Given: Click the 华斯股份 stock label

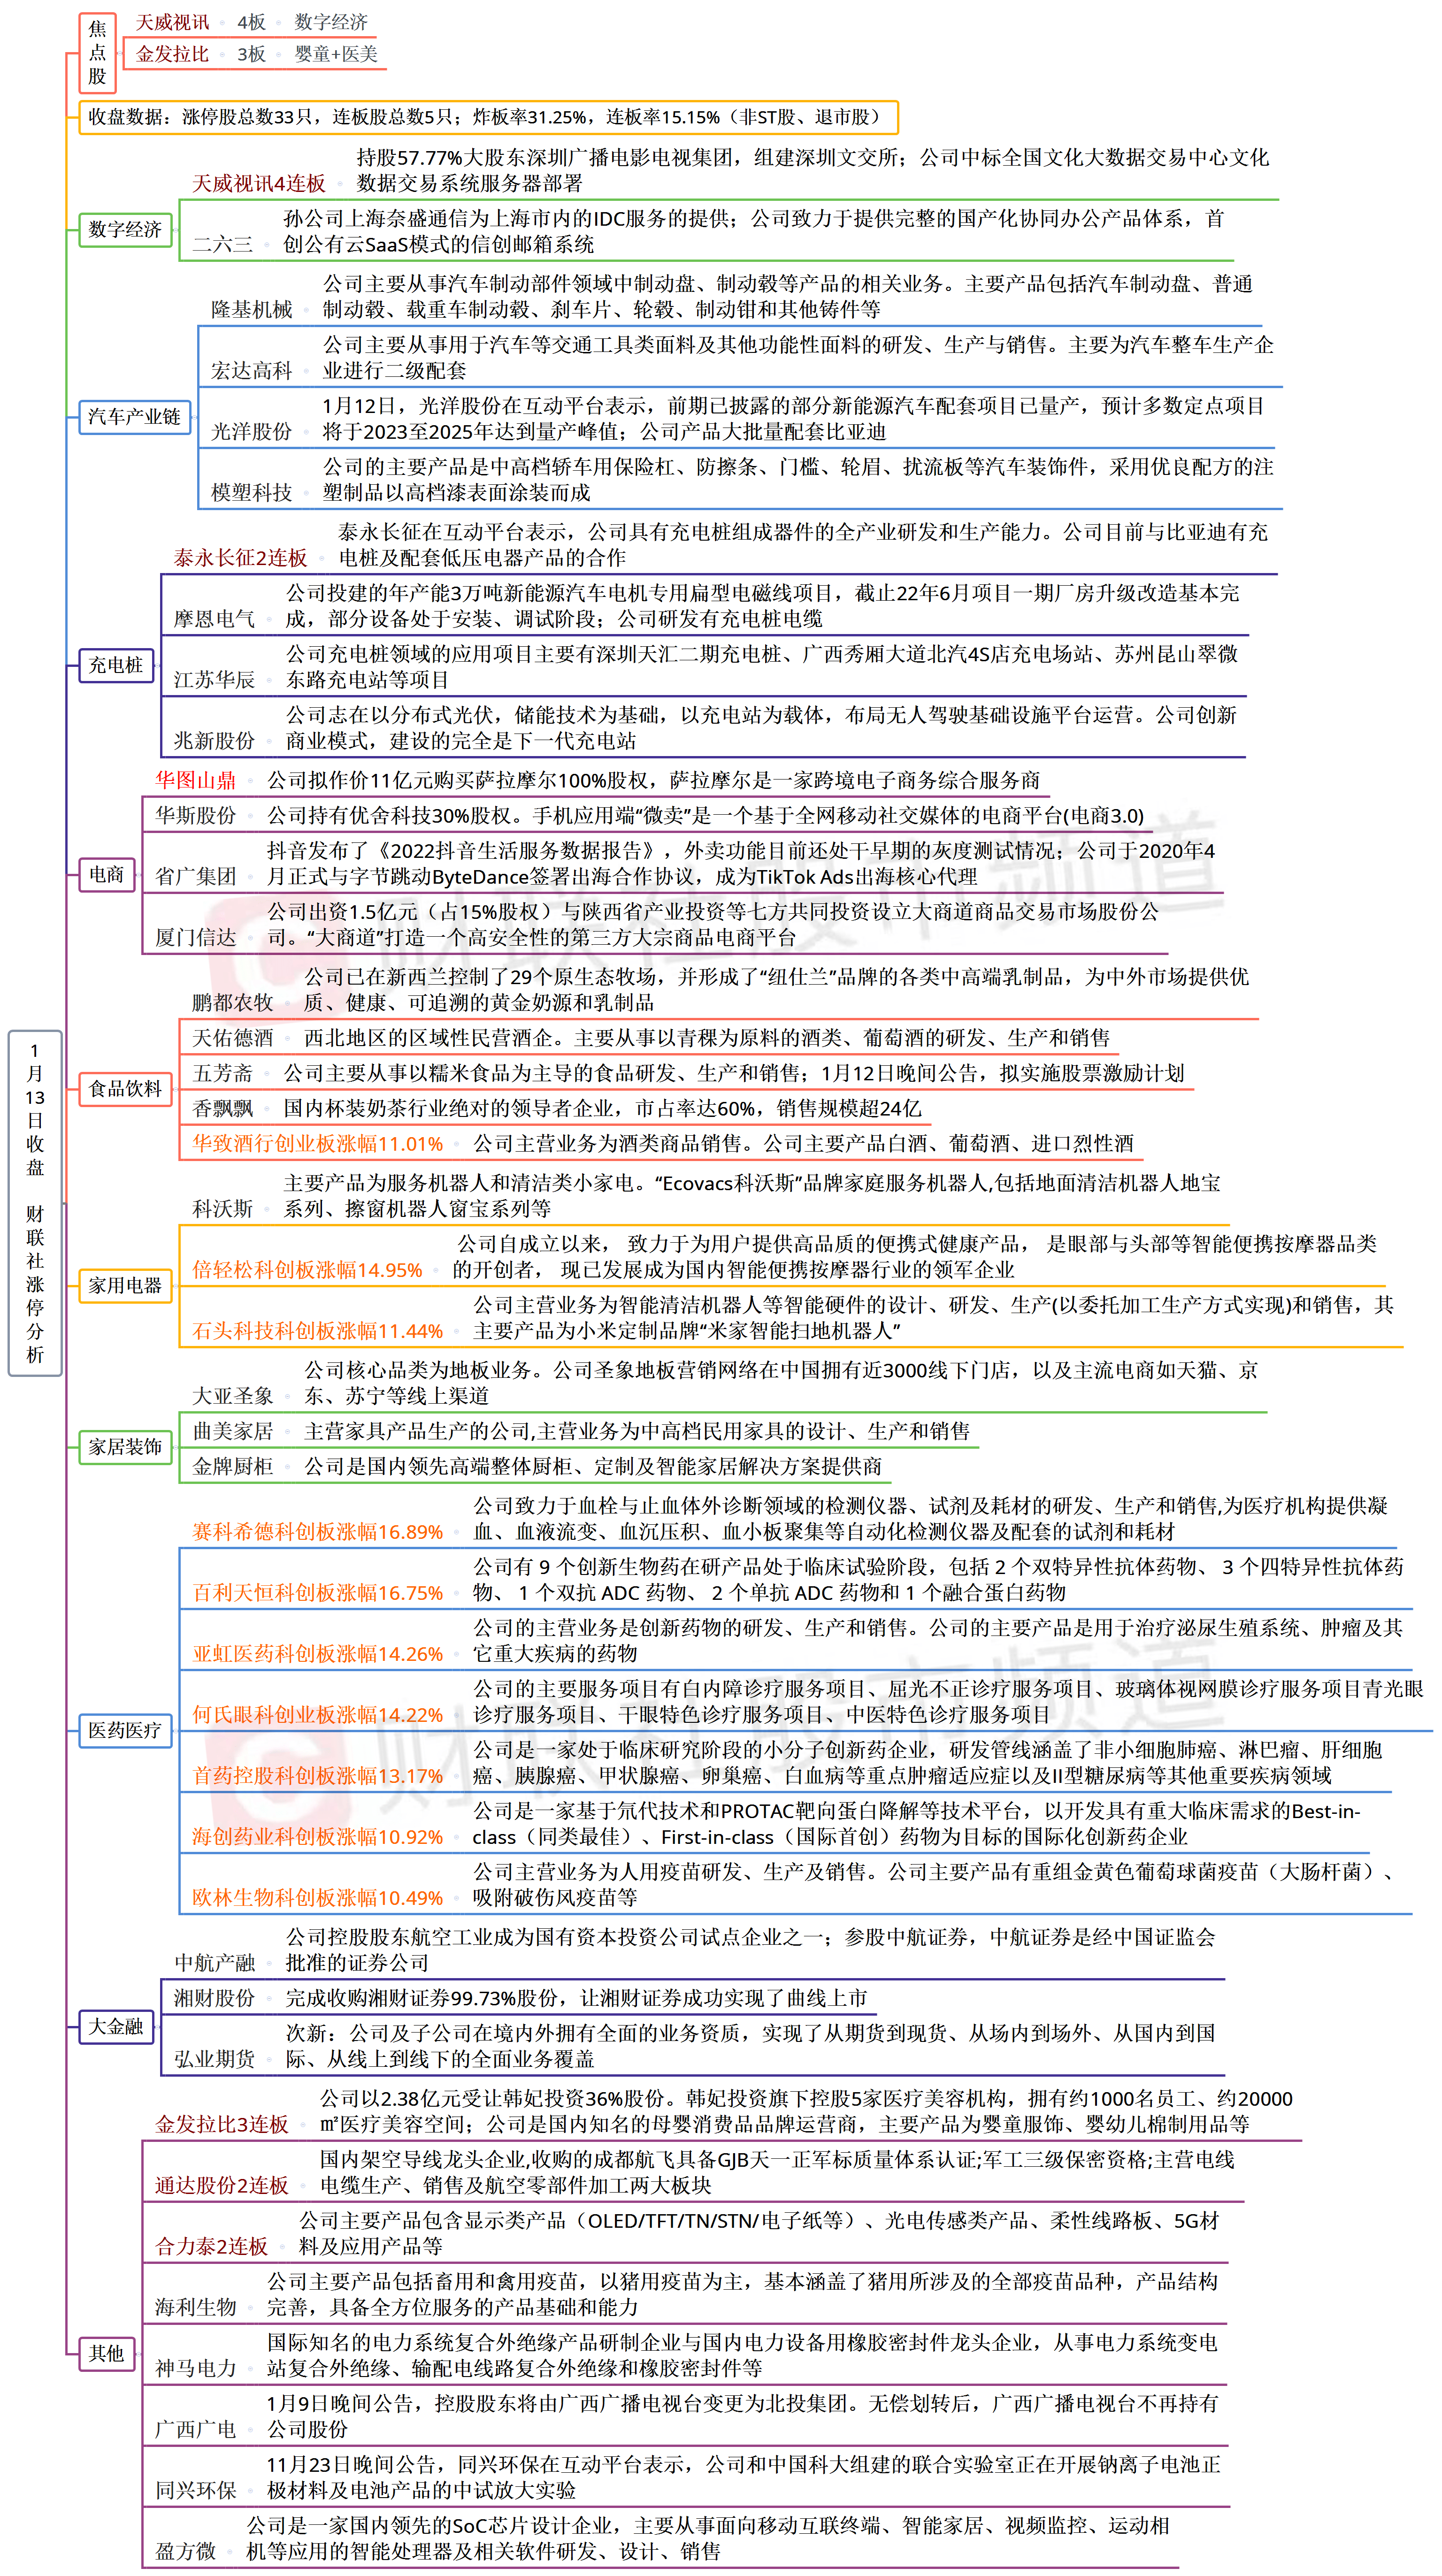Looking at the screenshot, I should (196, 815).
